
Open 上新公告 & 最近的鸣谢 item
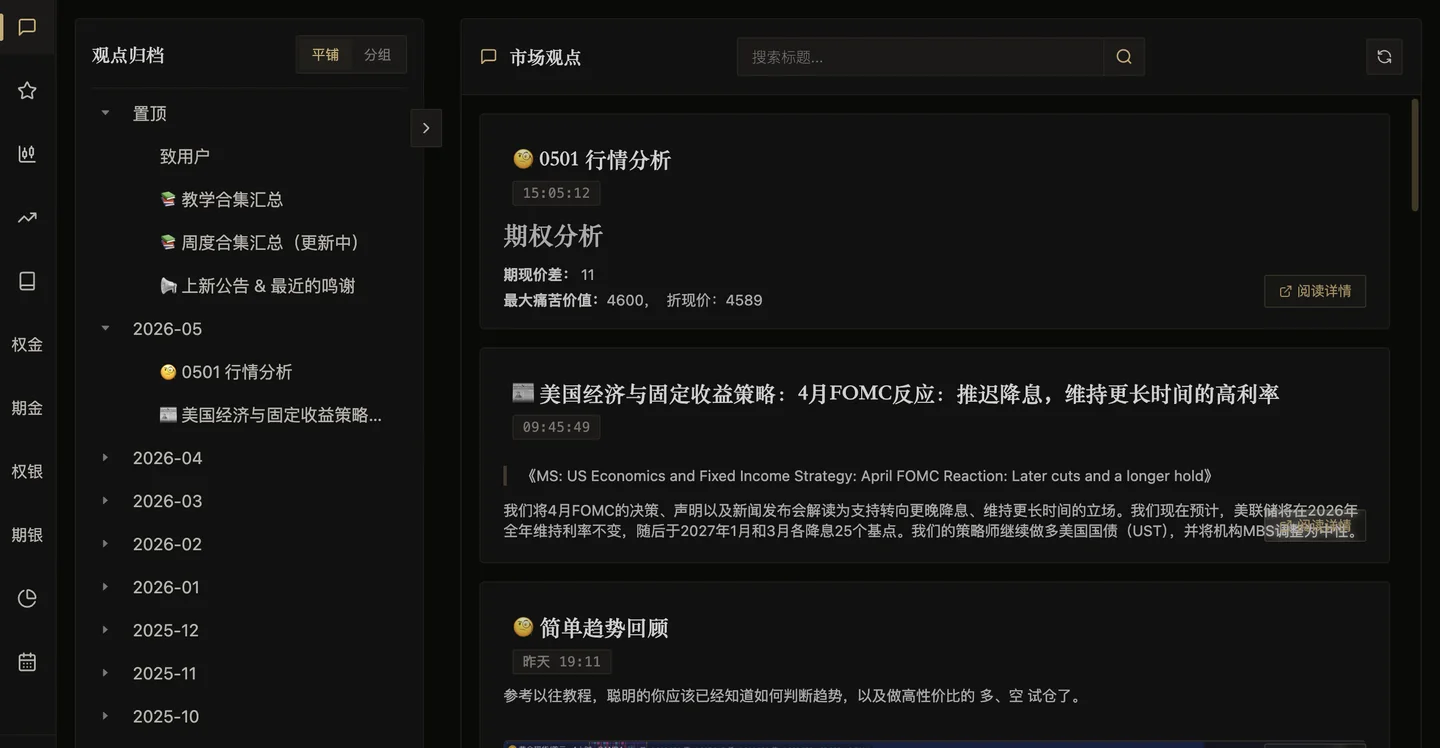258,286
